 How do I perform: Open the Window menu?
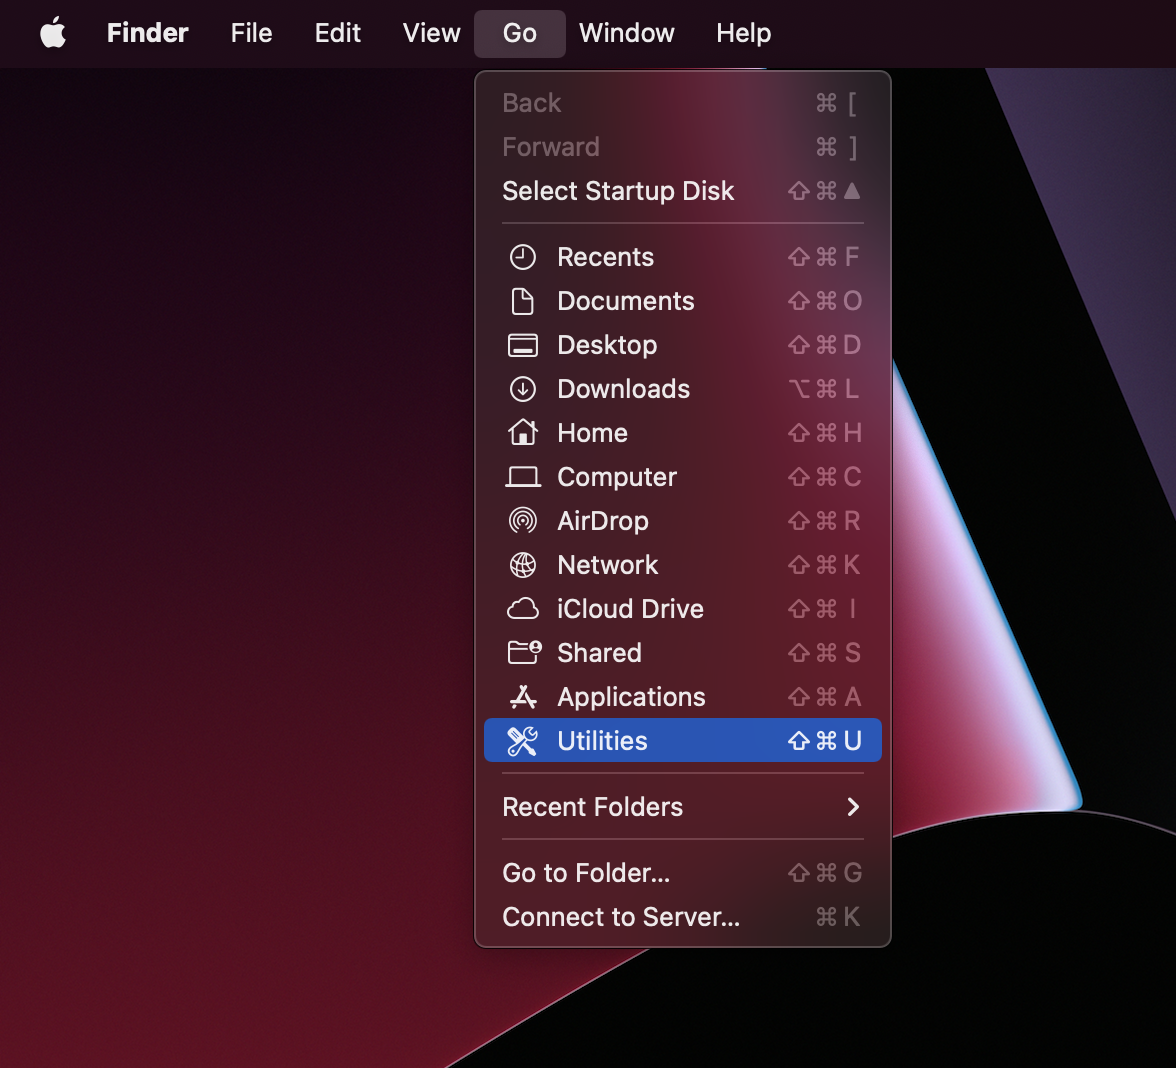[x=626, y=33]
